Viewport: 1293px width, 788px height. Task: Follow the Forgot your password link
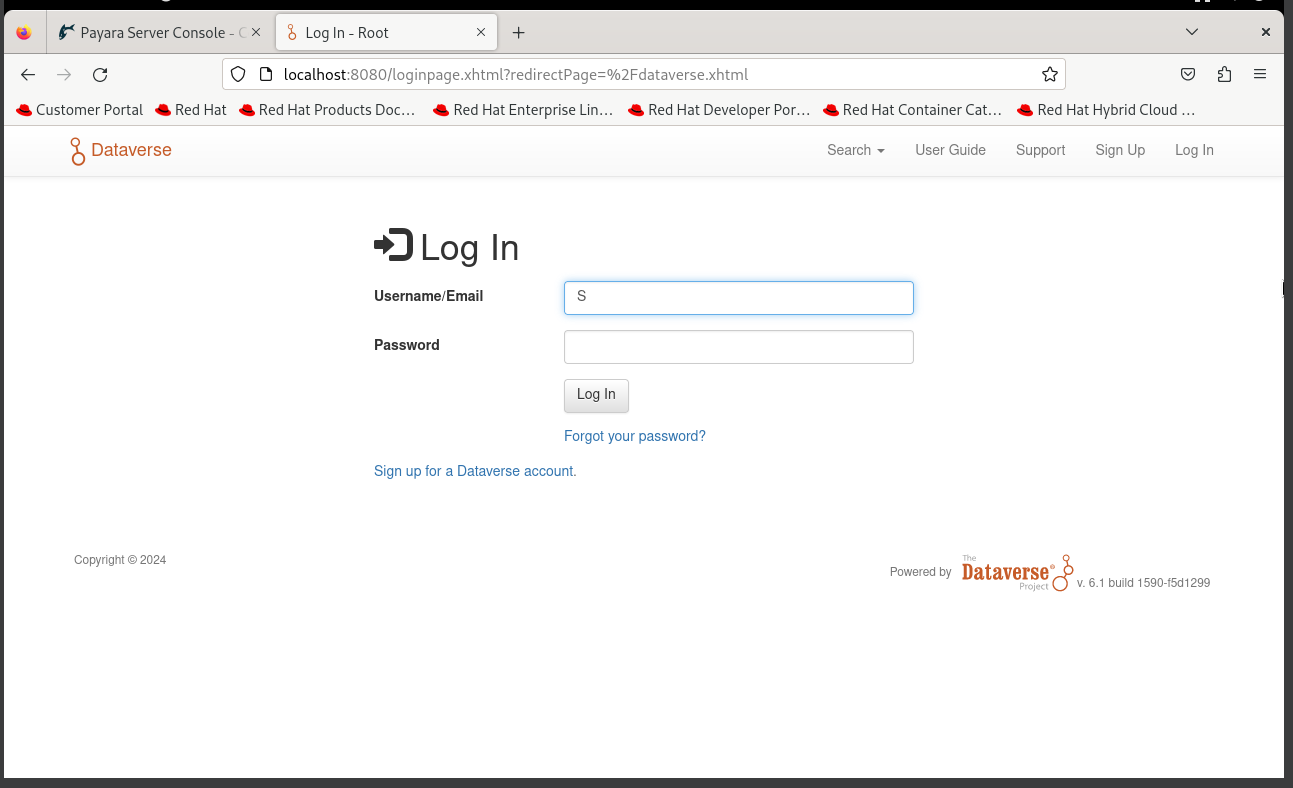tap(634, 436)
